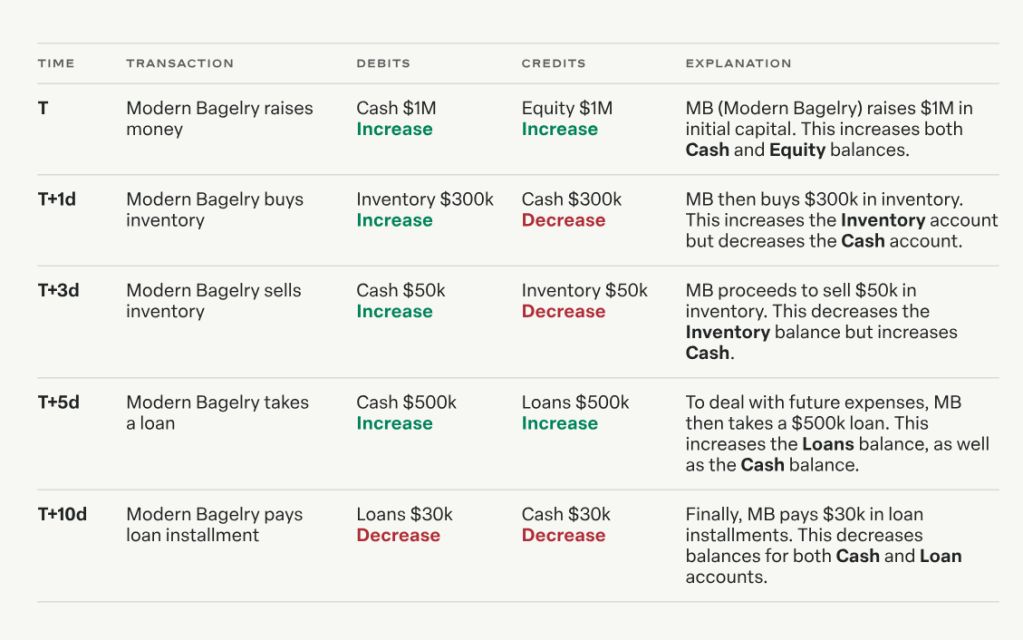Viewport: 1023px width, 640px height.
Task: Click the TIME column header
Action: click(56, 63)
